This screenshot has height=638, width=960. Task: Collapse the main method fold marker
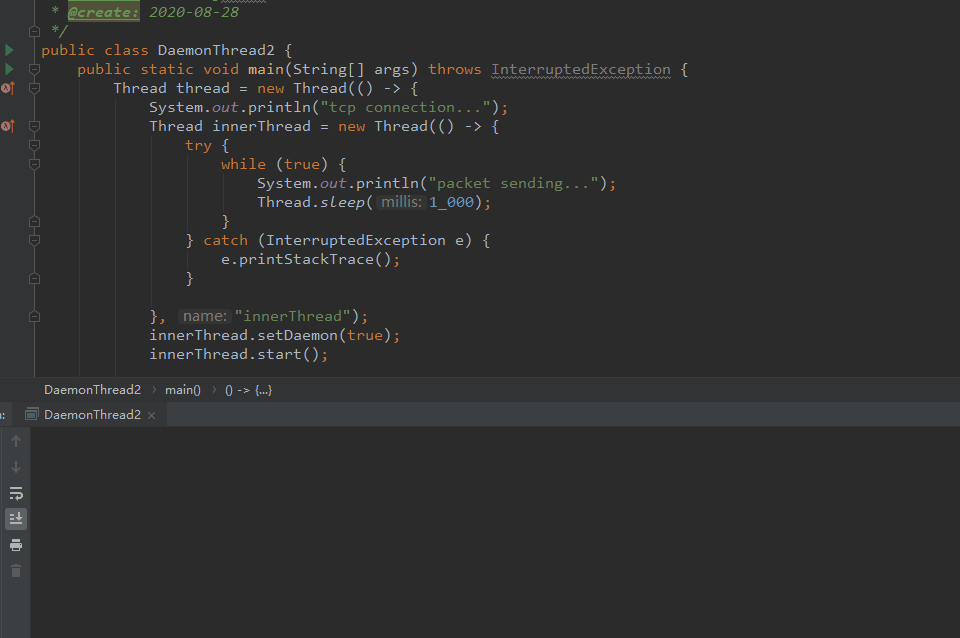(x=34, y=69)
